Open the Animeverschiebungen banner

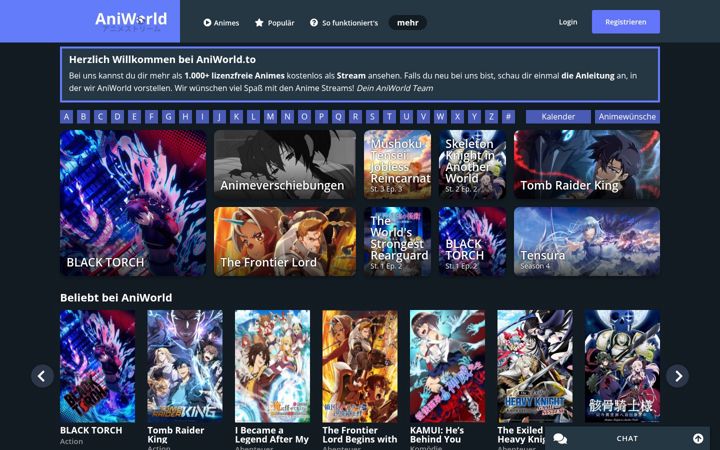point(285,164)
